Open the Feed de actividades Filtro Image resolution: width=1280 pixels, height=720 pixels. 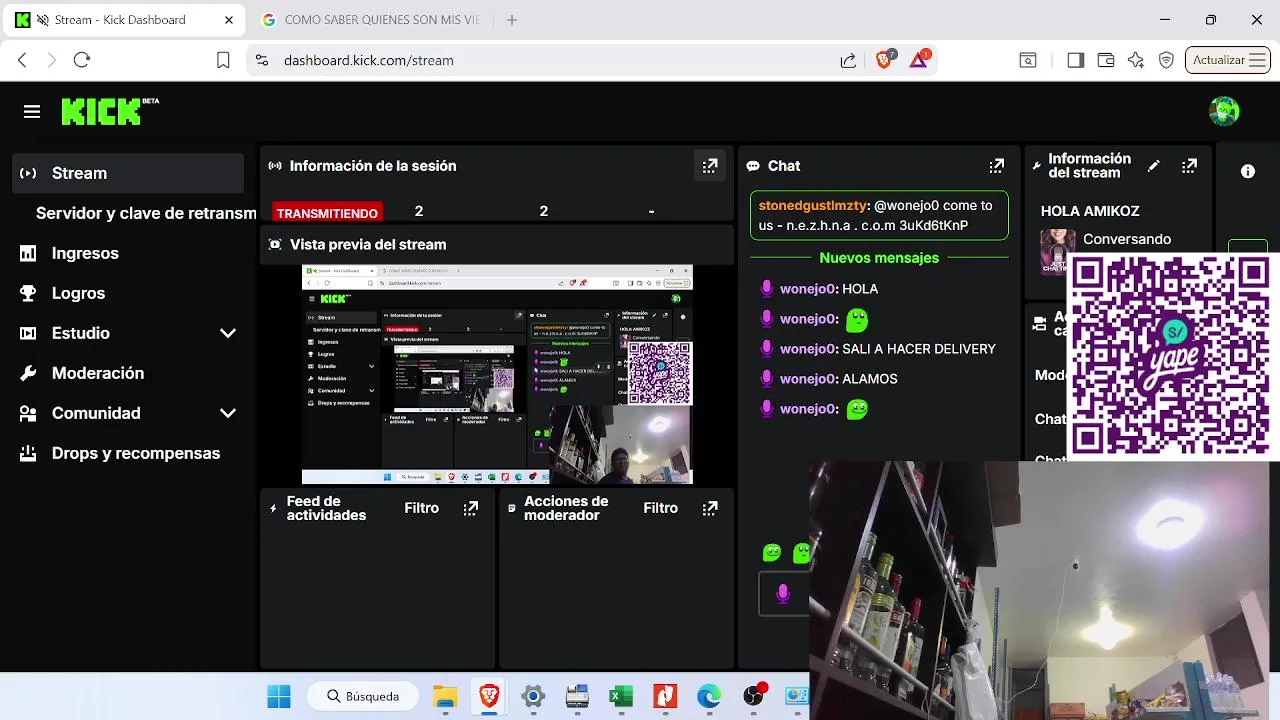tap(421, 508)
